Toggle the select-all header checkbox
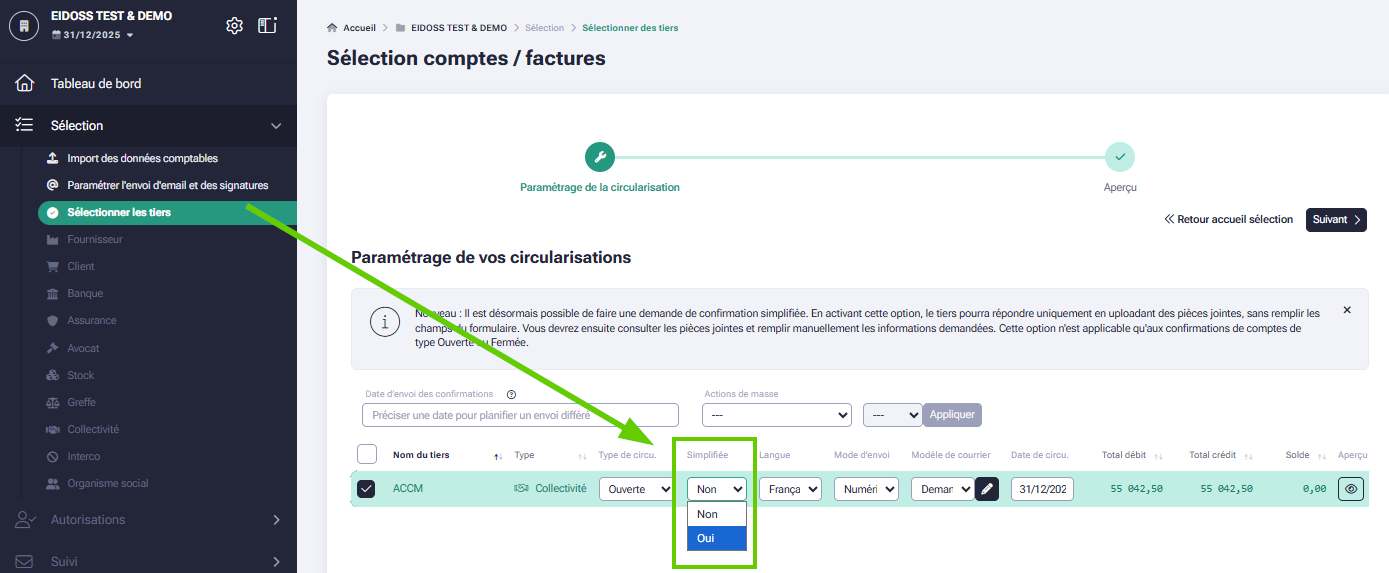This screenshot has height=573, width=1389. pos(367,454)
